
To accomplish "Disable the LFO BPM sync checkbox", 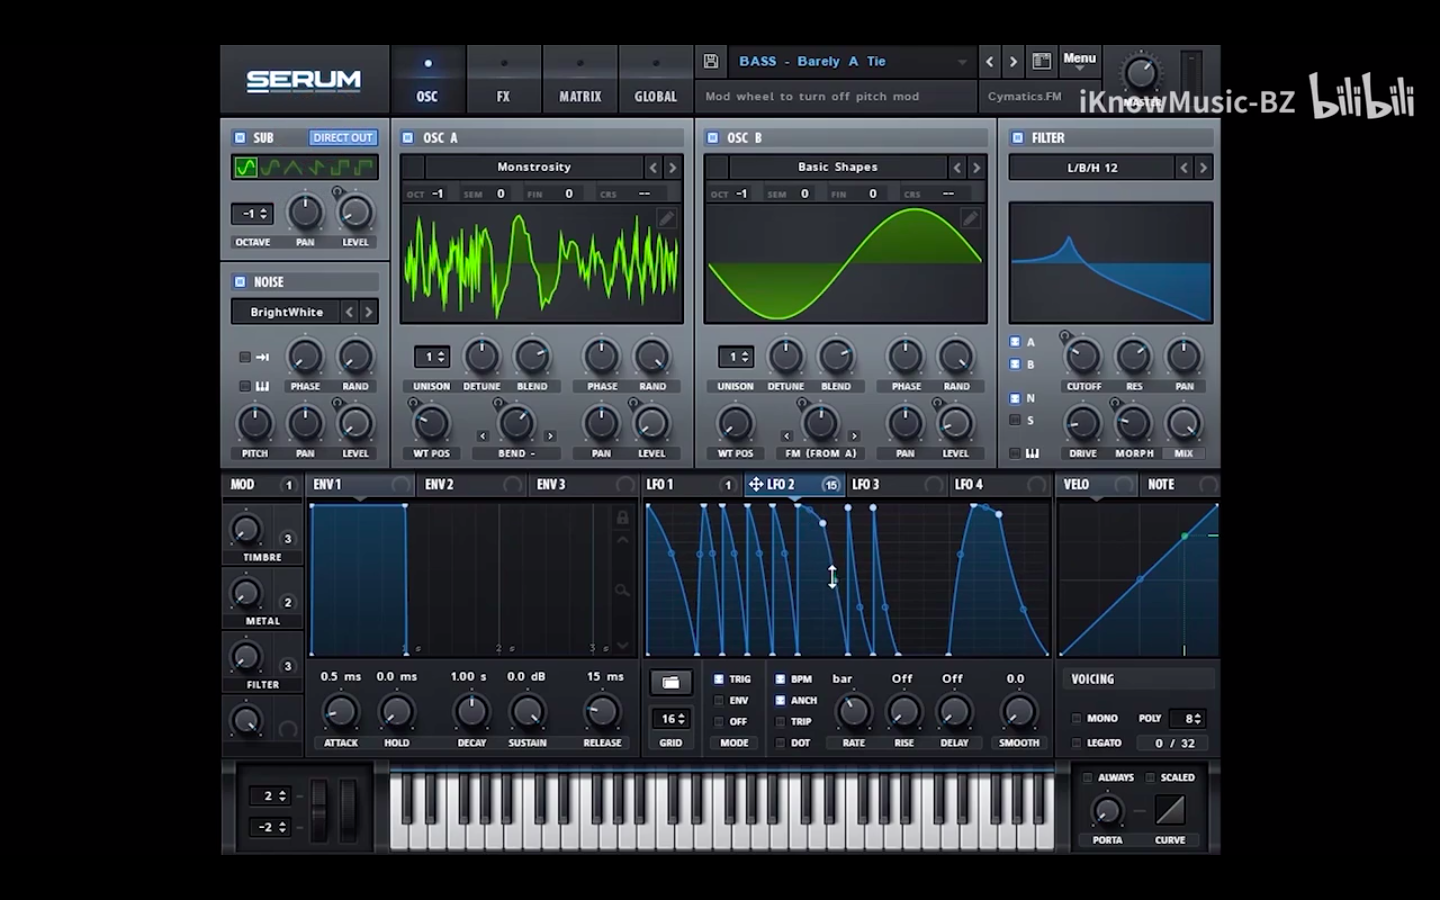I will (x=780, y=679).
